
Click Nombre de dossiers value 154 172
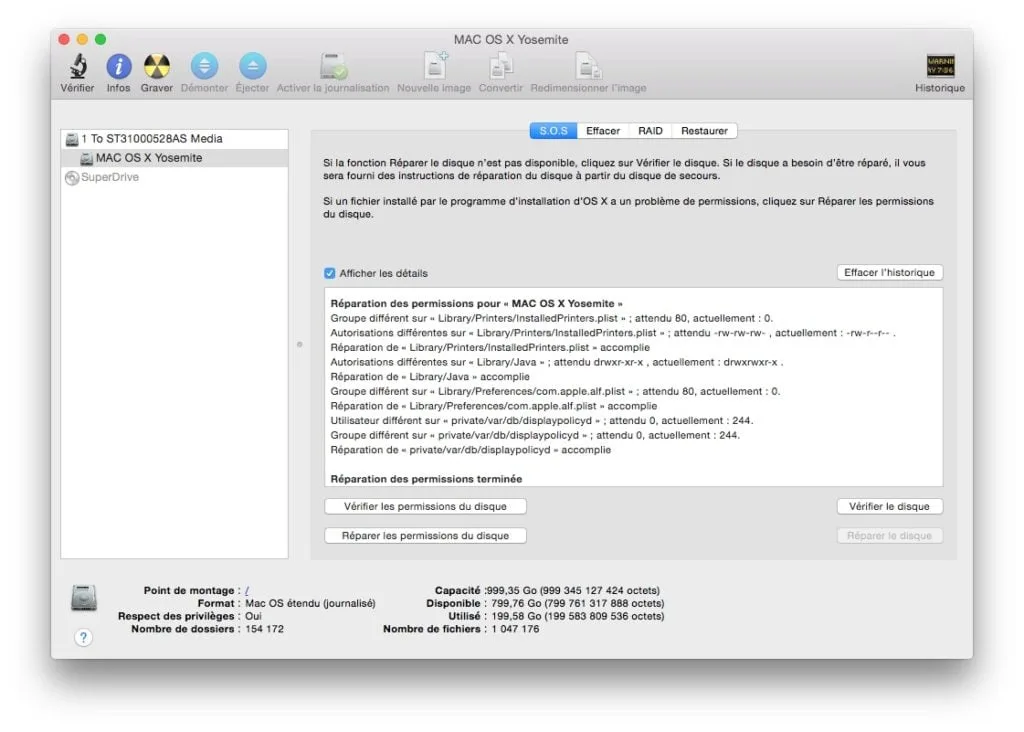point(264,629)
